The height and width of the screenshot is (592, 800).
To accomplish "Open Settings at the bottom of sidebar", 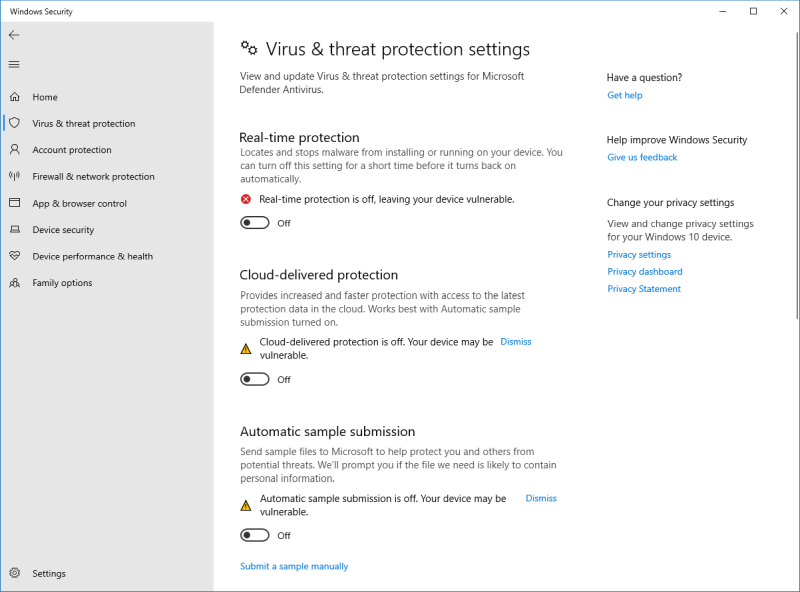I will tap(14, 573).
